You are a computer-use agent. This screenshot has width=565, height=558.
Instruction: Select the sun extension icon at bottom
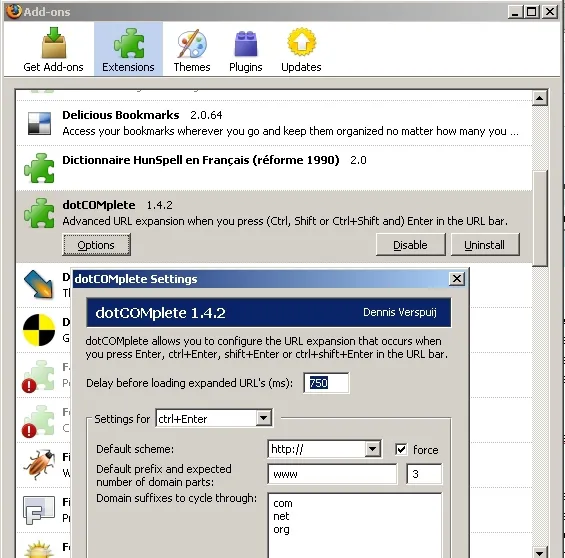(x=39, y=549)
